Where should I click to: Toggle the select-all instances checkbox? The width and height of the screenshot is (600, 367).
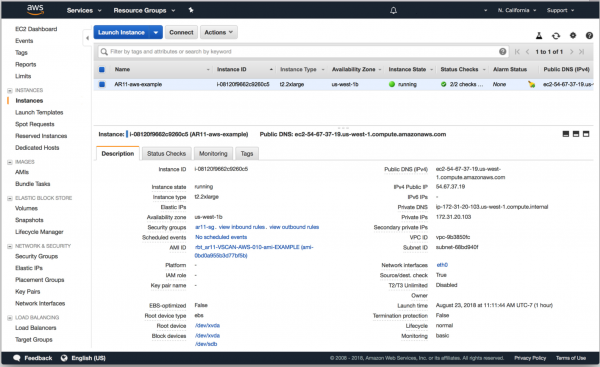tap(102, 70)
